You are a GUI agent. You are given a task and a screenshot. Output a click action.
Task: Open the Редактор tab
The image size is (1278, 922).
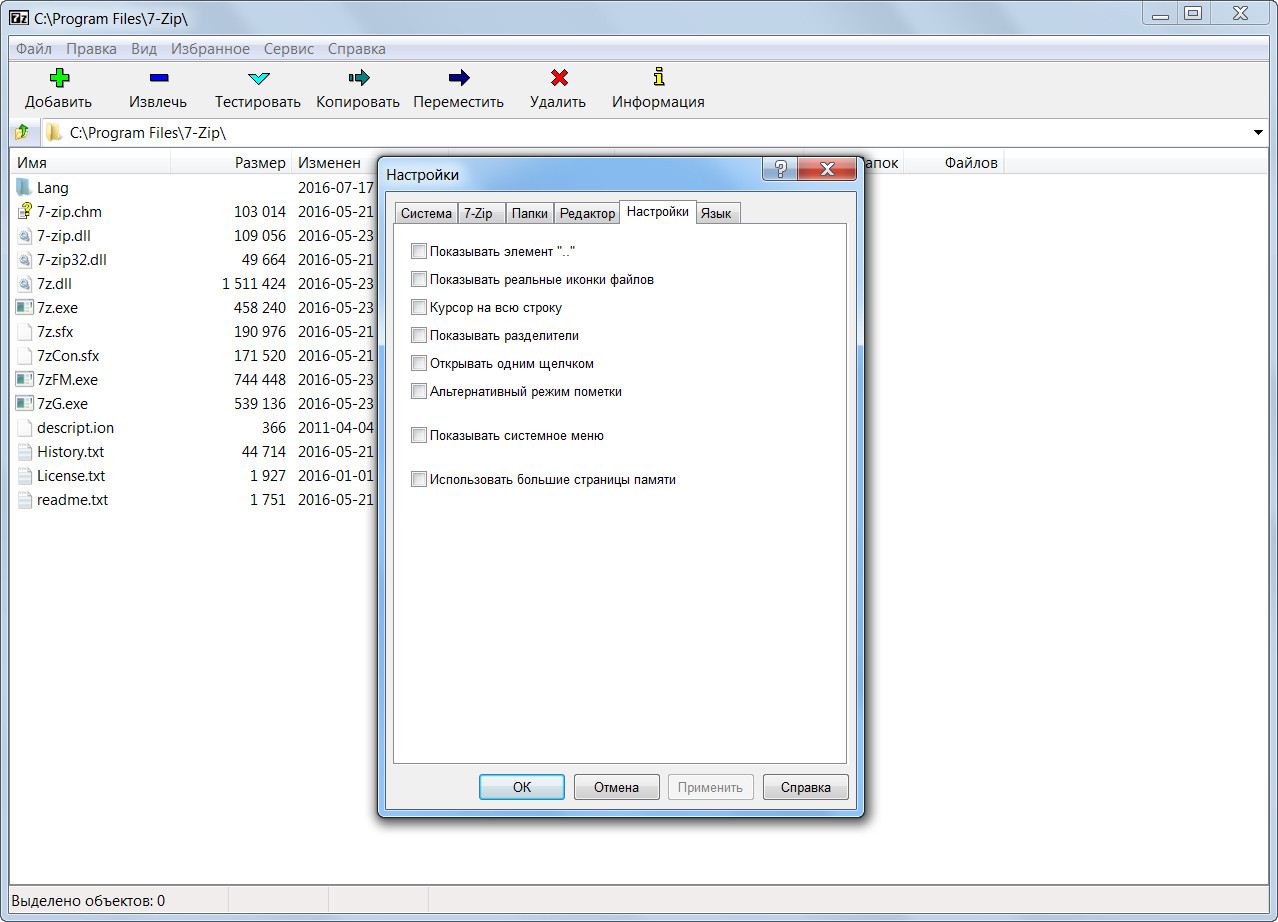pos(587,213)
